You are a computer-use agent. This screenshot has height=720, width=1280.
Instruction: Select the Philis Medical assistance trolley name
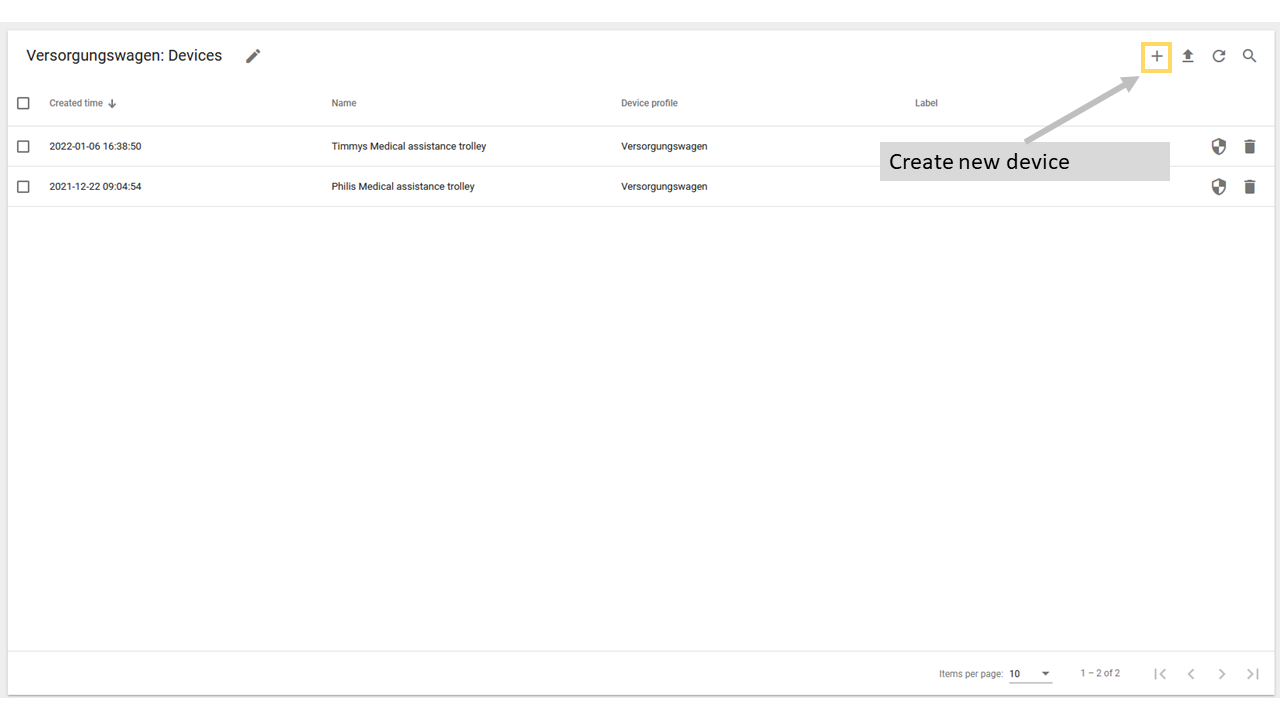tap(403, 187)
